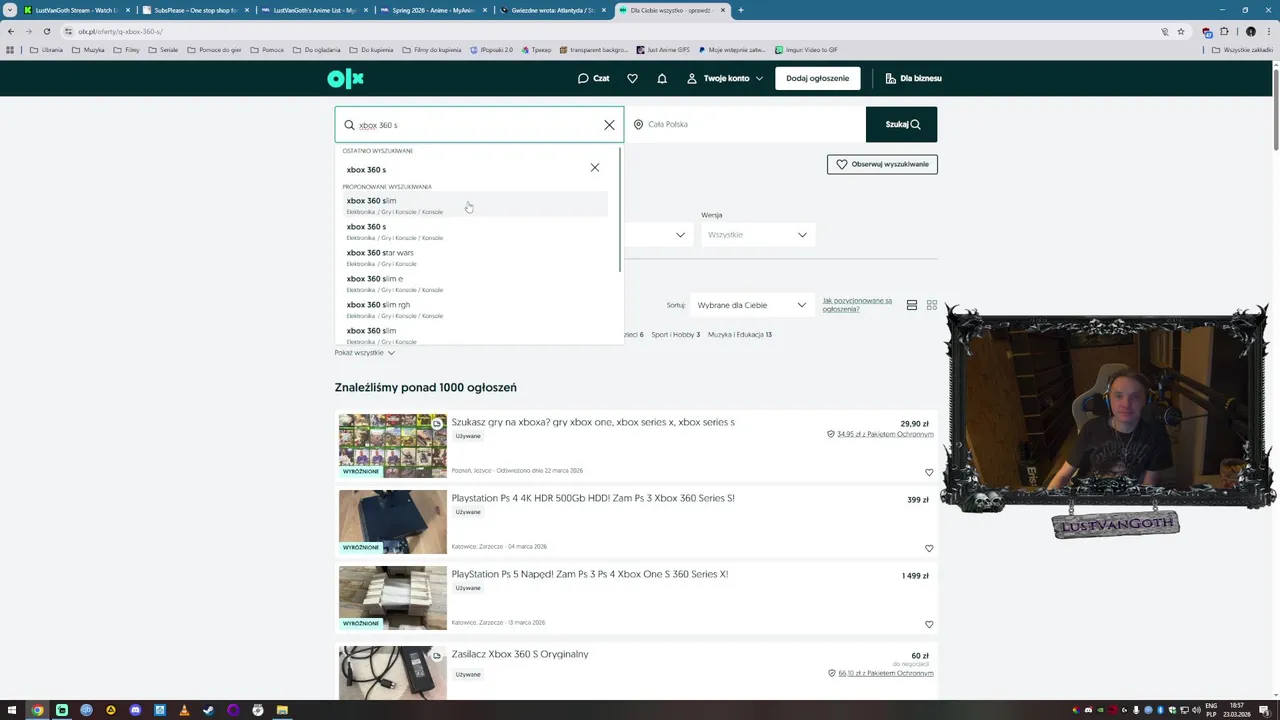The width and height of the screenshot is (1280, 720).
Task: Save the Szukasz gry na xboxa listing heart
Action: click(929, 472)
